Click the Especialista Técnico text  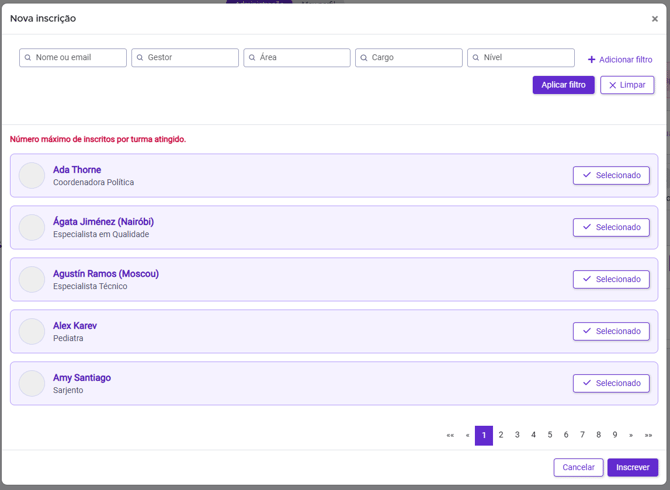pyautogui.click(x=90, y=286)
